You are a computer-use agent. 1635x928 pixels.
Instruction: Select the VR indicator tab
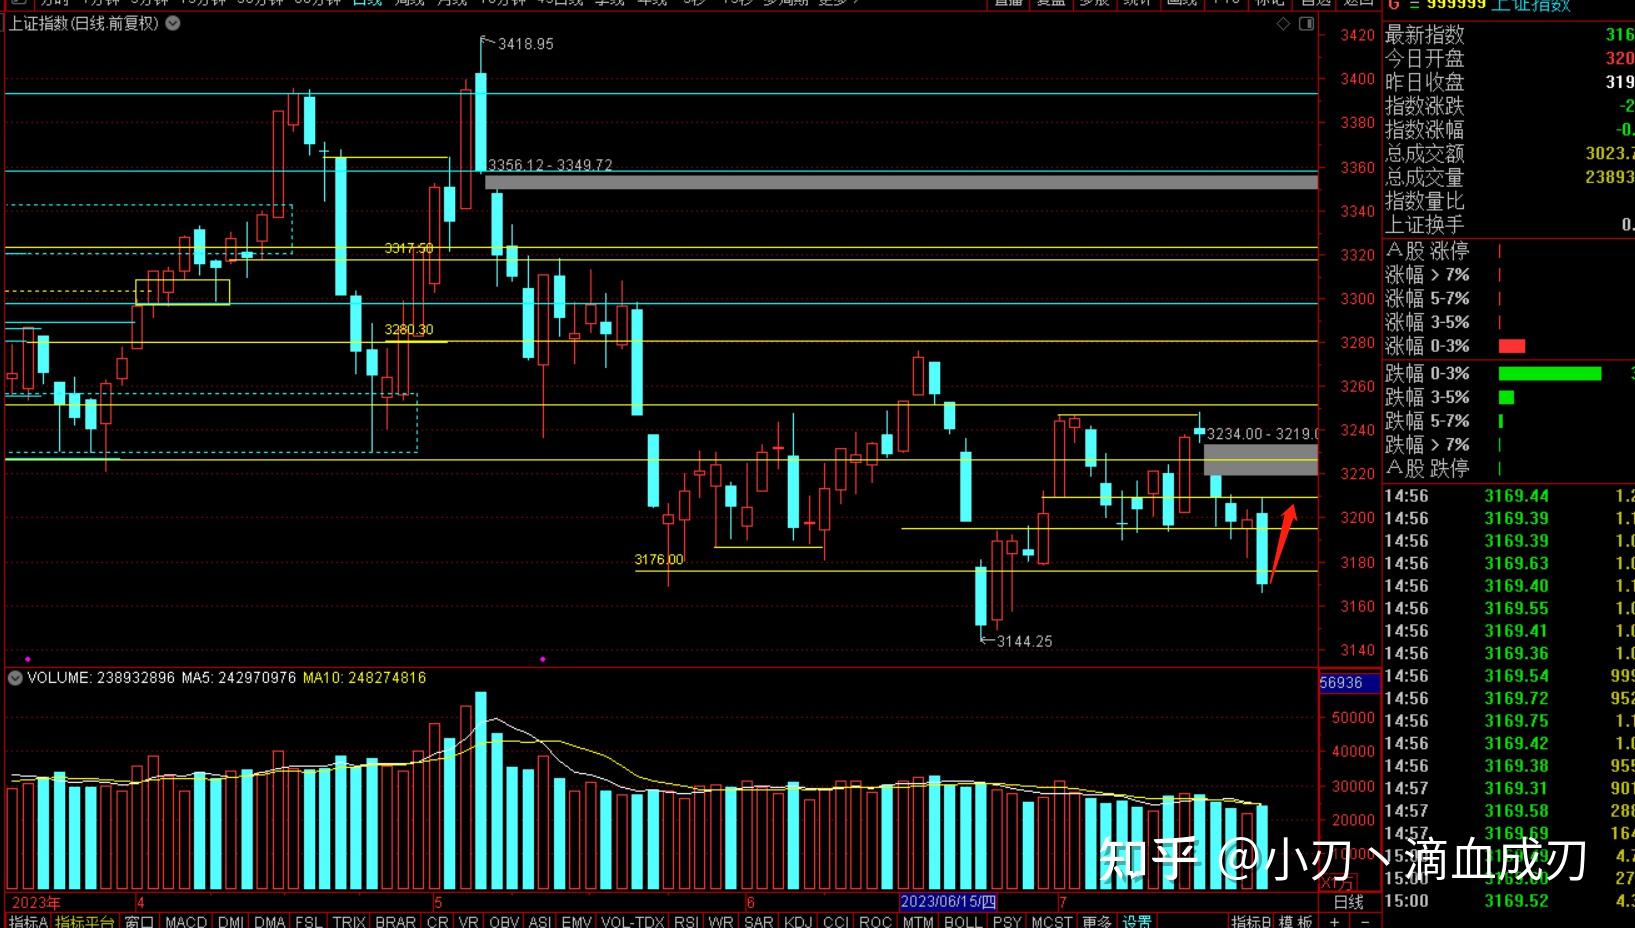(468, 921)
